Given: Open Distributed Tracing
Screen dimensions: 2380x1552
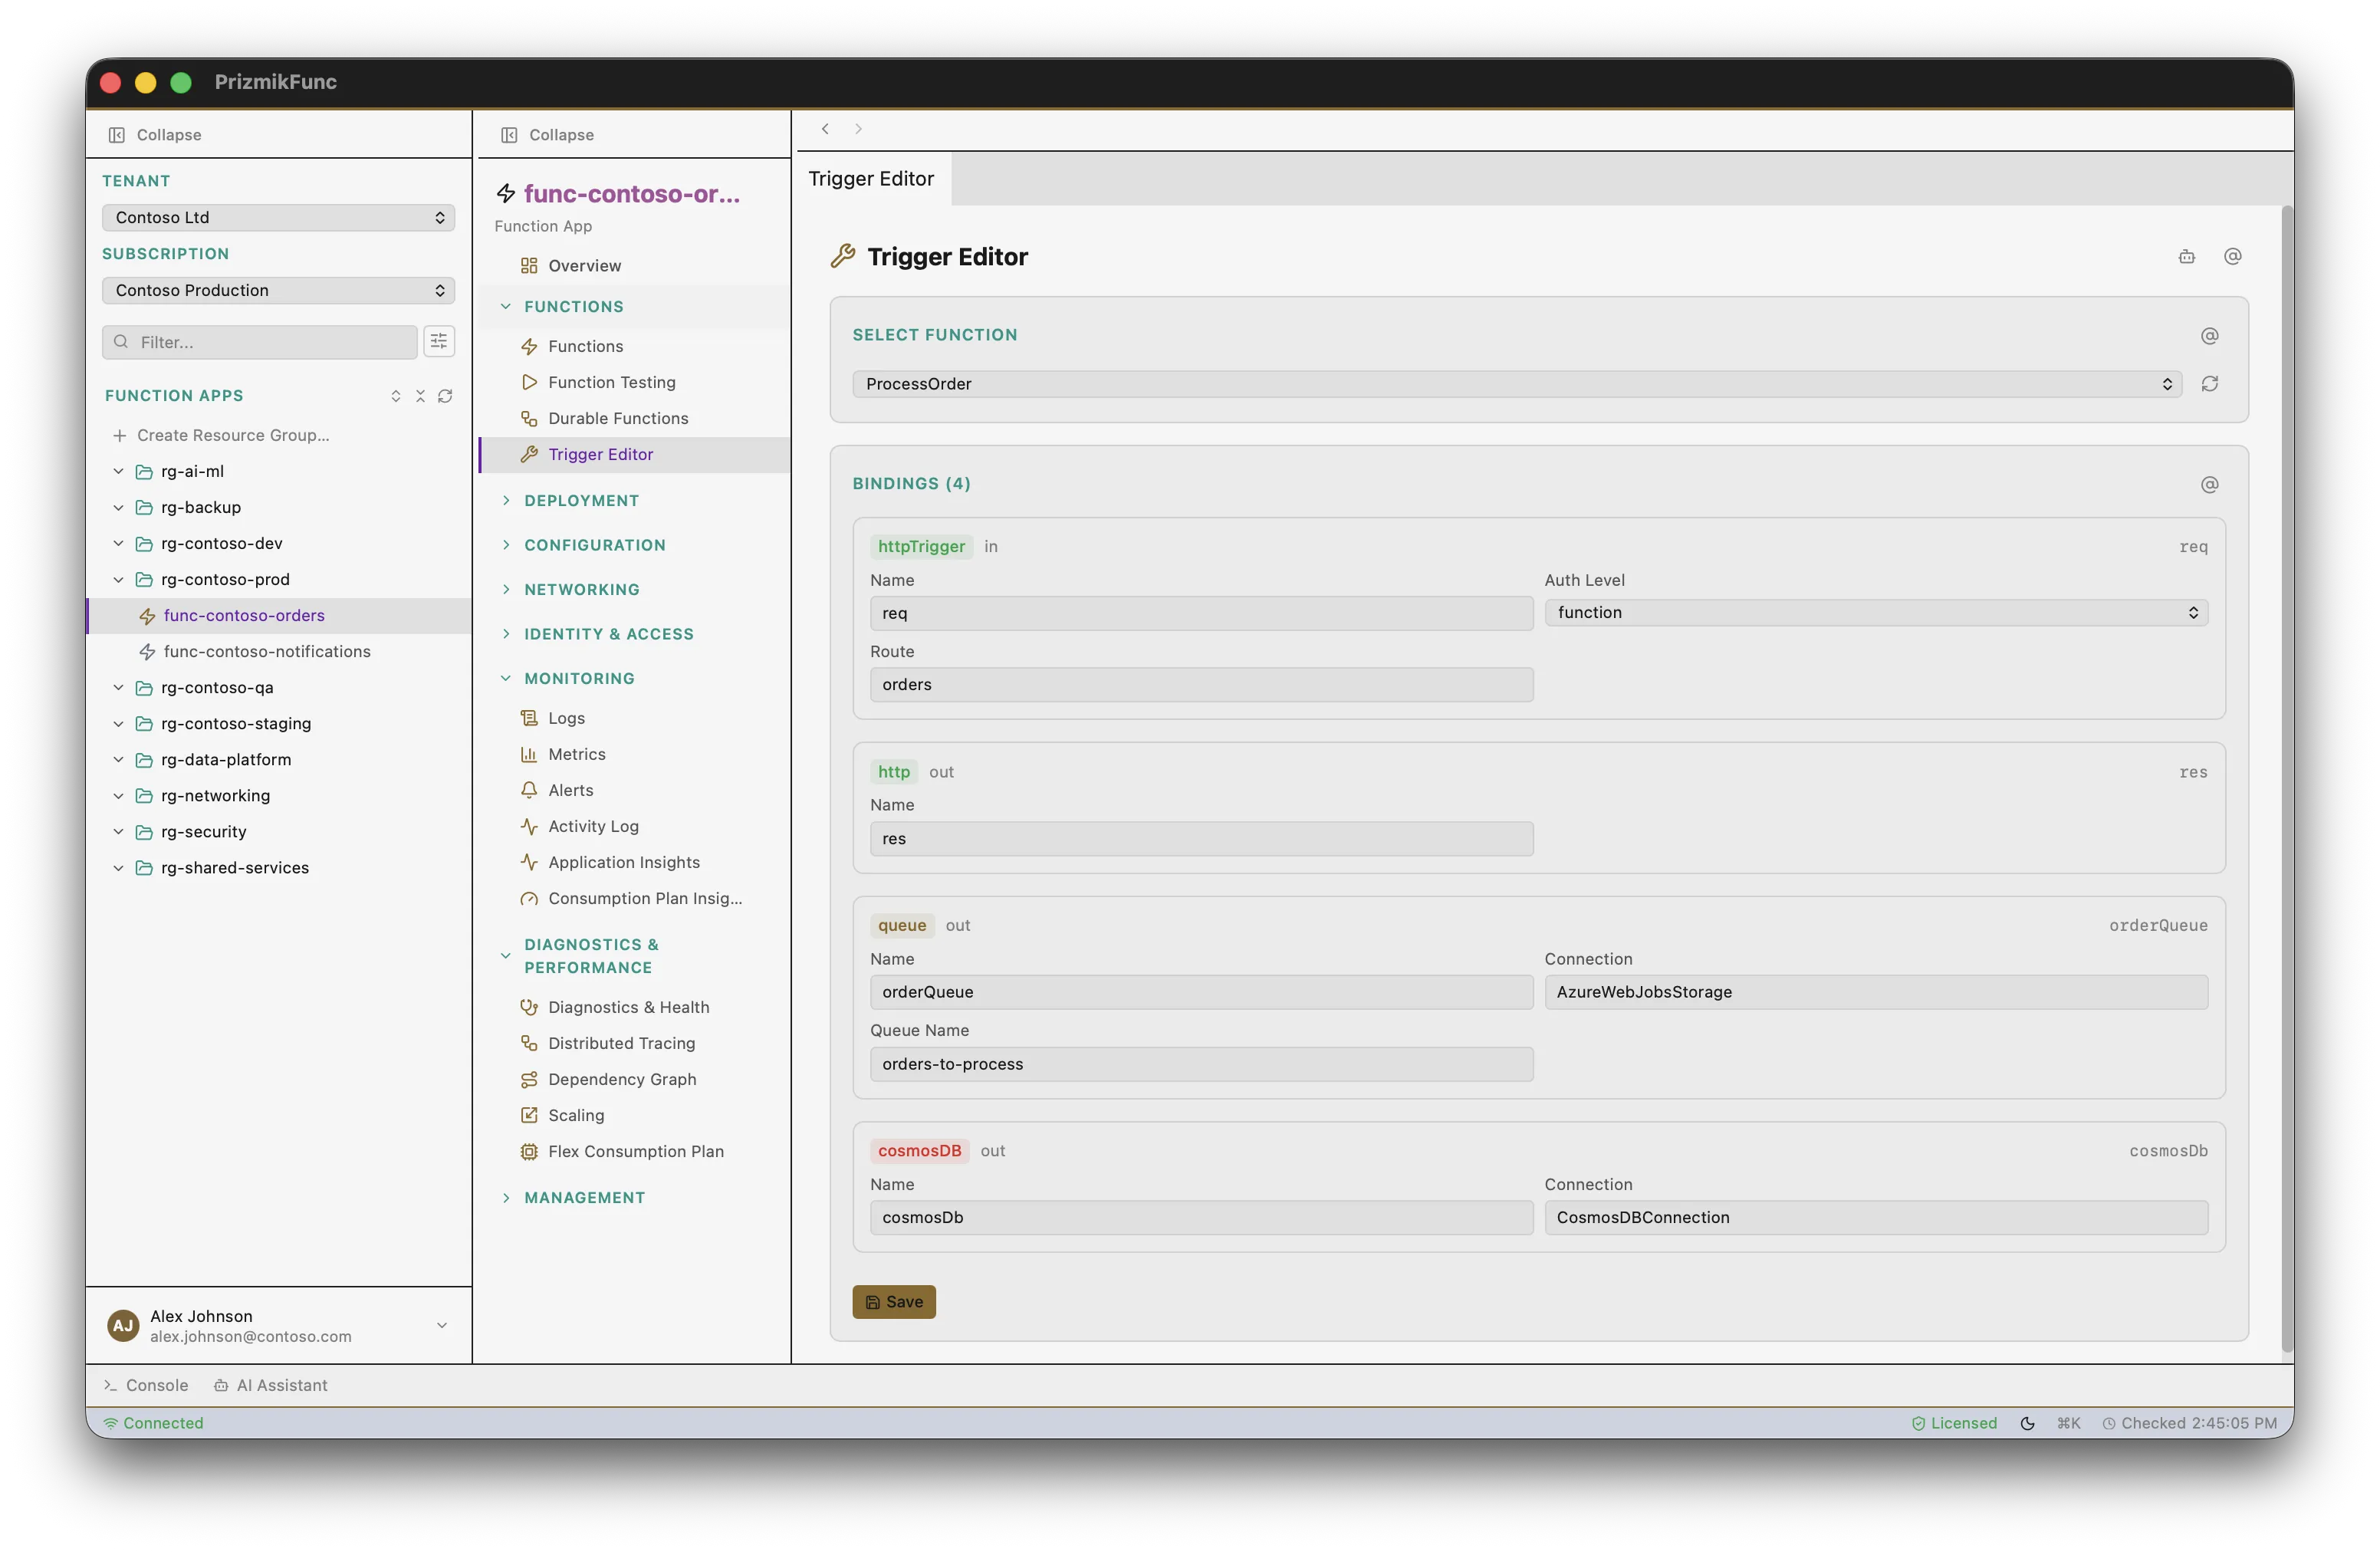Looking at the screenshot, I should point(620,1043).
